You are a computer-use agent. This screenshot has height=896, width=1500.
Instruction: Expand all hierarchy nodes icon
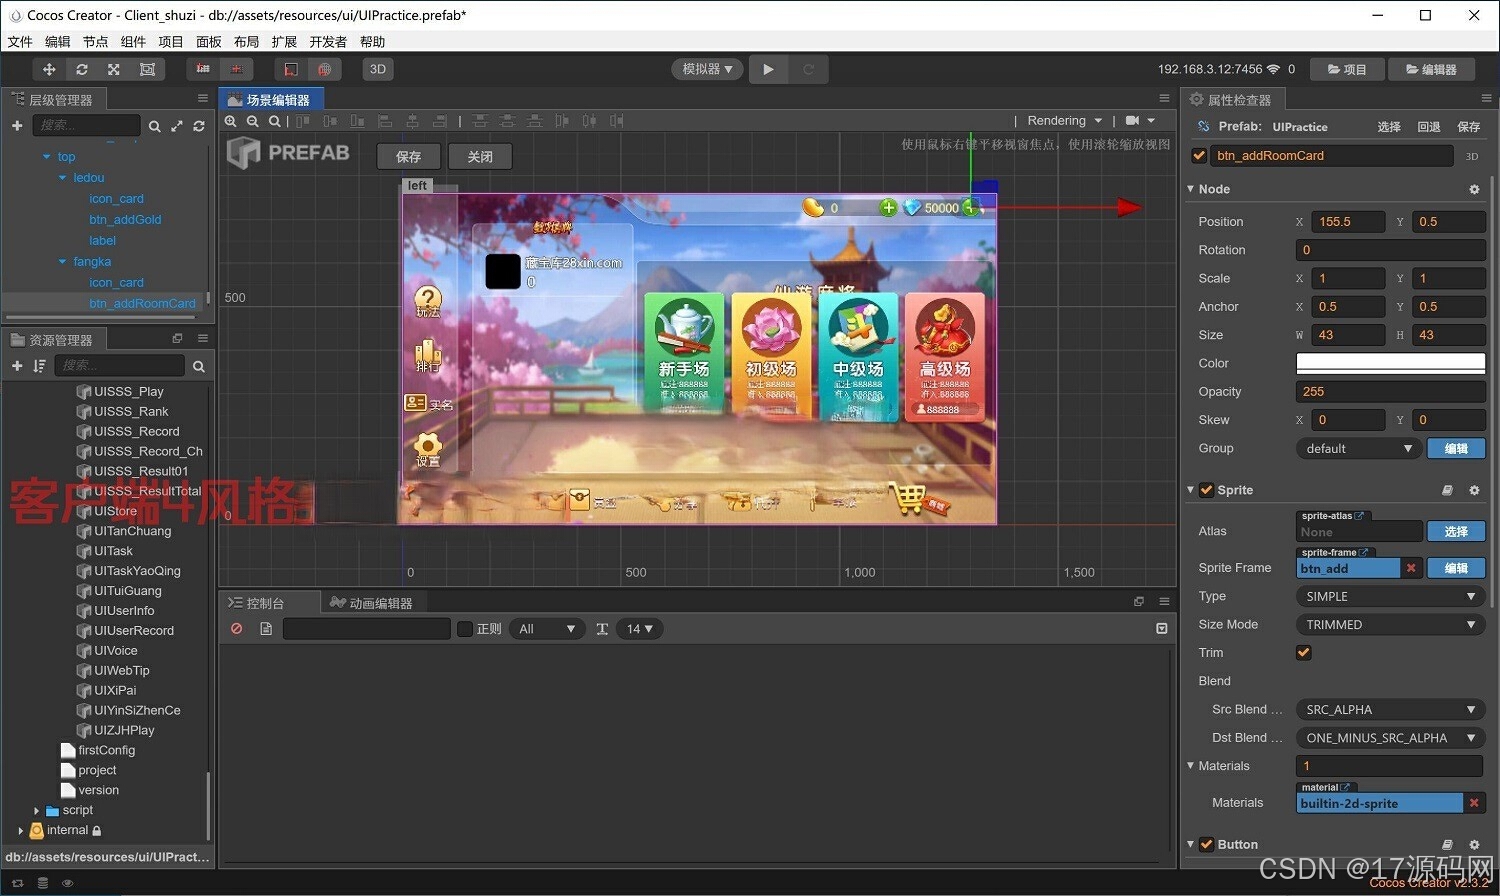coord(177,126)
